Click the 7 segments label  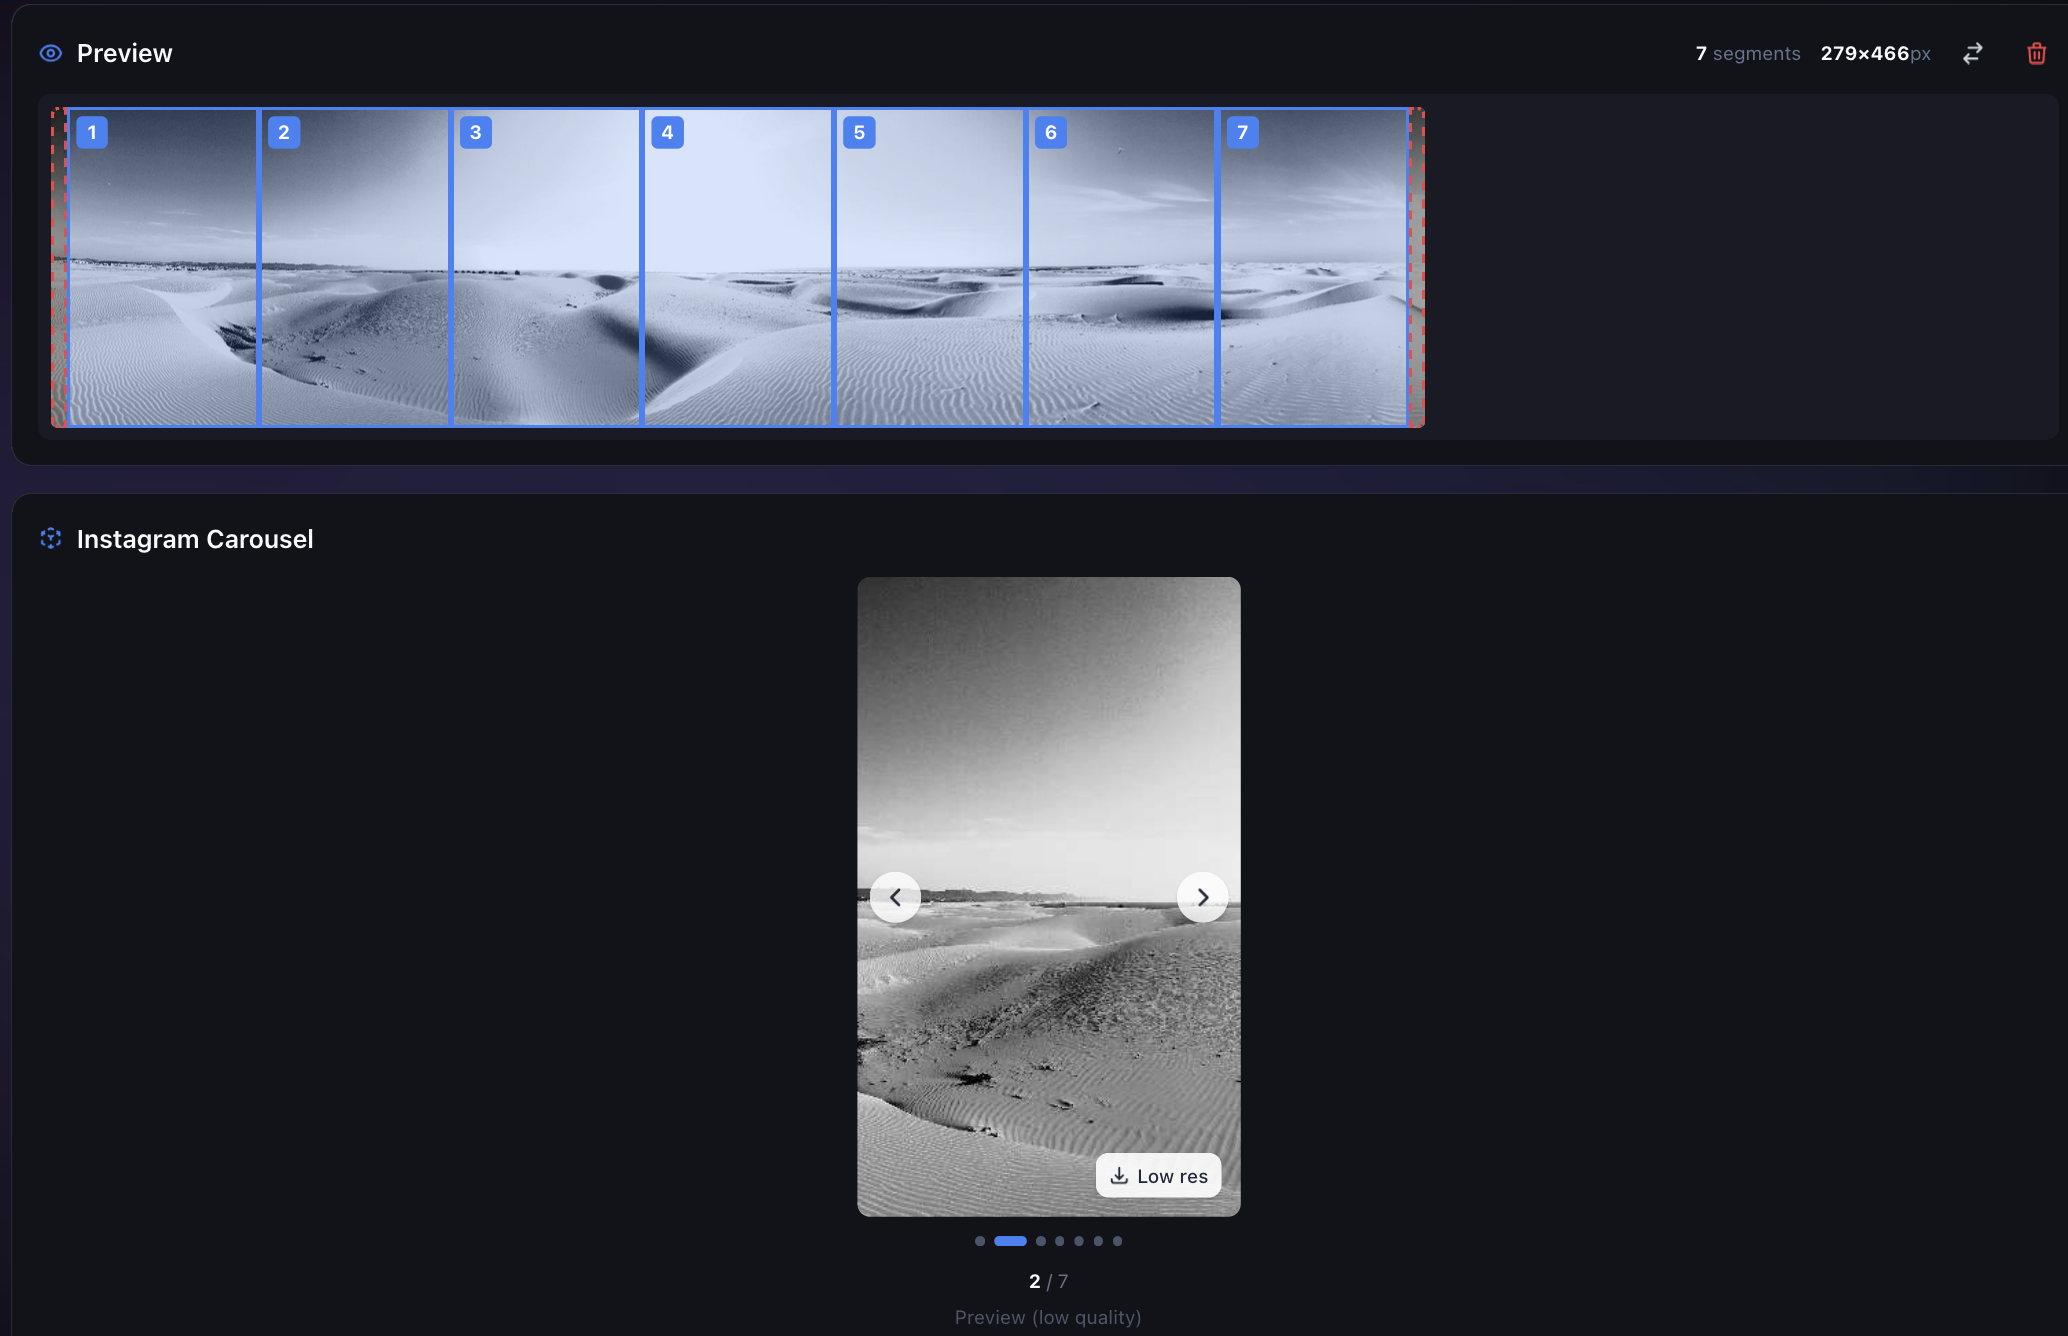coord(1747,53)
